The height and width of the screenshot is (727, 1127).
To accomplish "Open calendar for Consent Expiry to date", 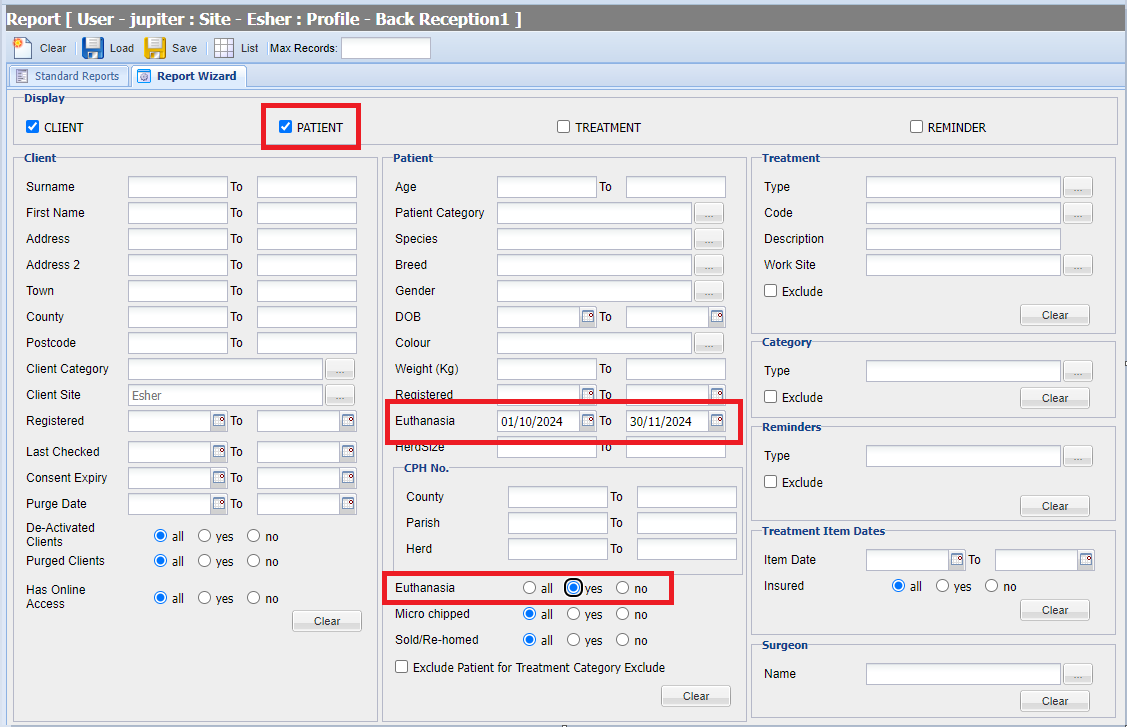I will (x=349, y=477).
